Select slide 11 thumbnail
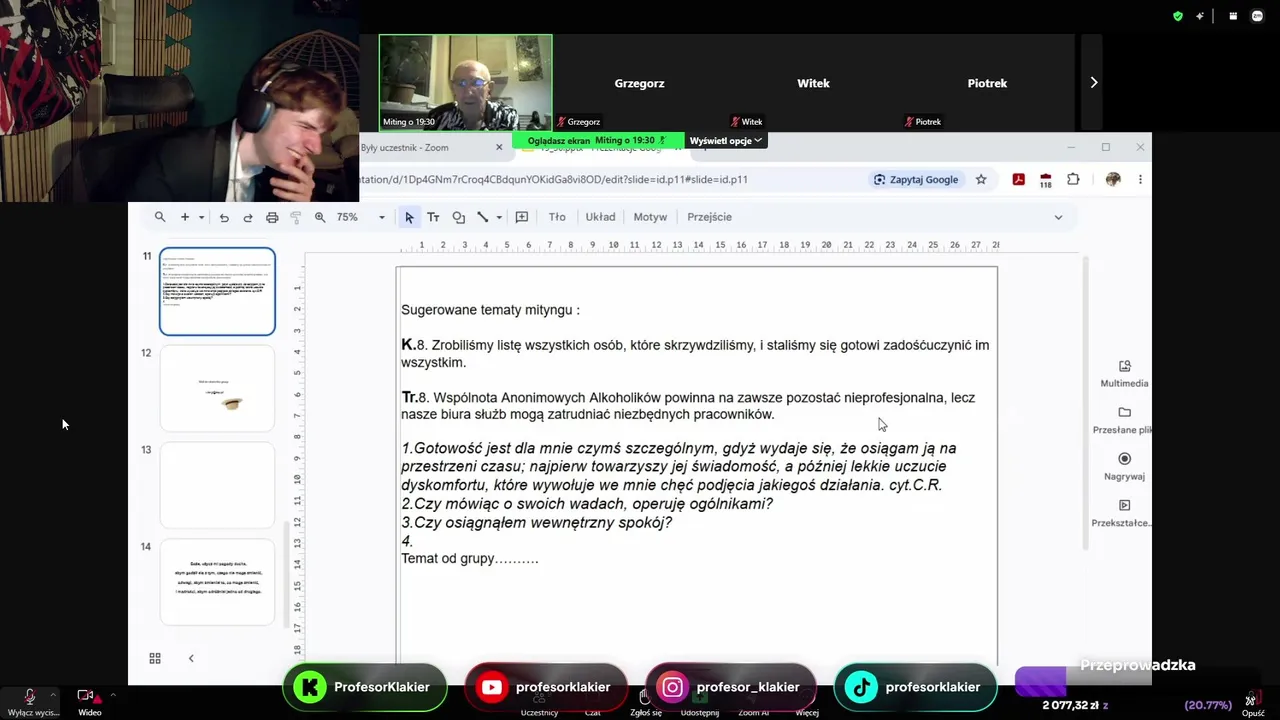Viewport: 1280px width, 720px height. pyautogui.click(x=217, y=291)
